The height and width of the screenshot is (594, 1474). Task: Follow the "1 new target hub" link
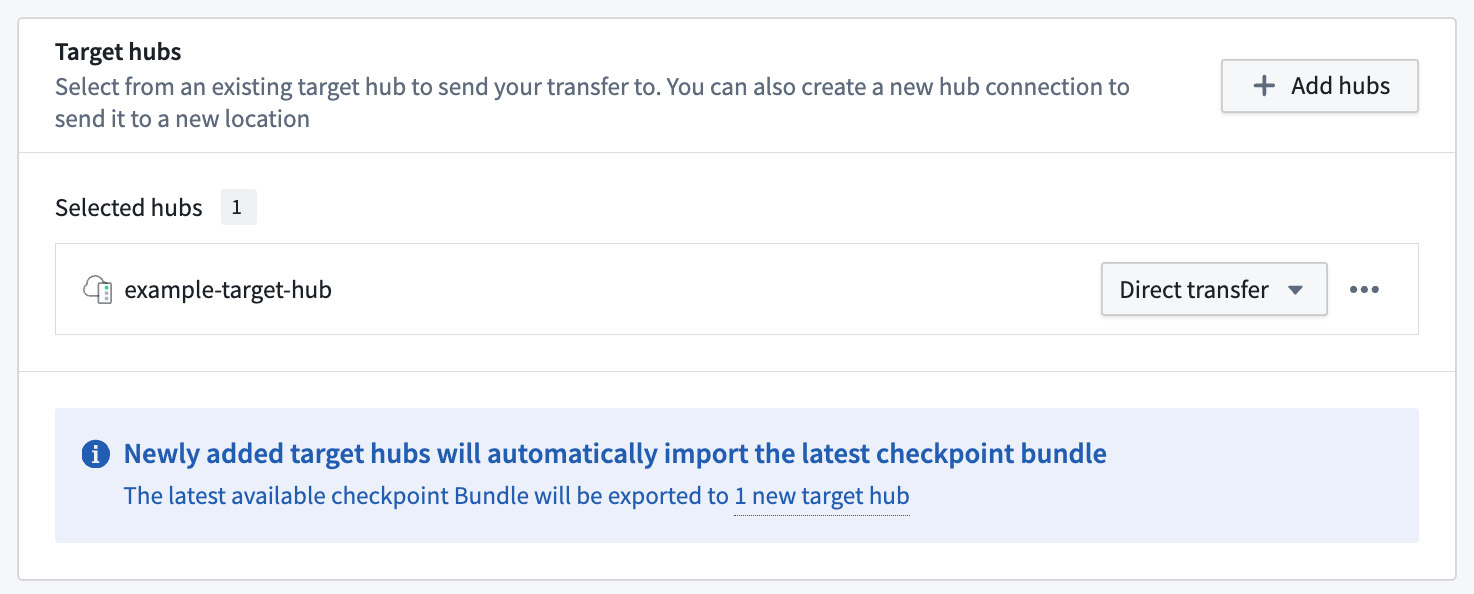click(x=822, y=496)
